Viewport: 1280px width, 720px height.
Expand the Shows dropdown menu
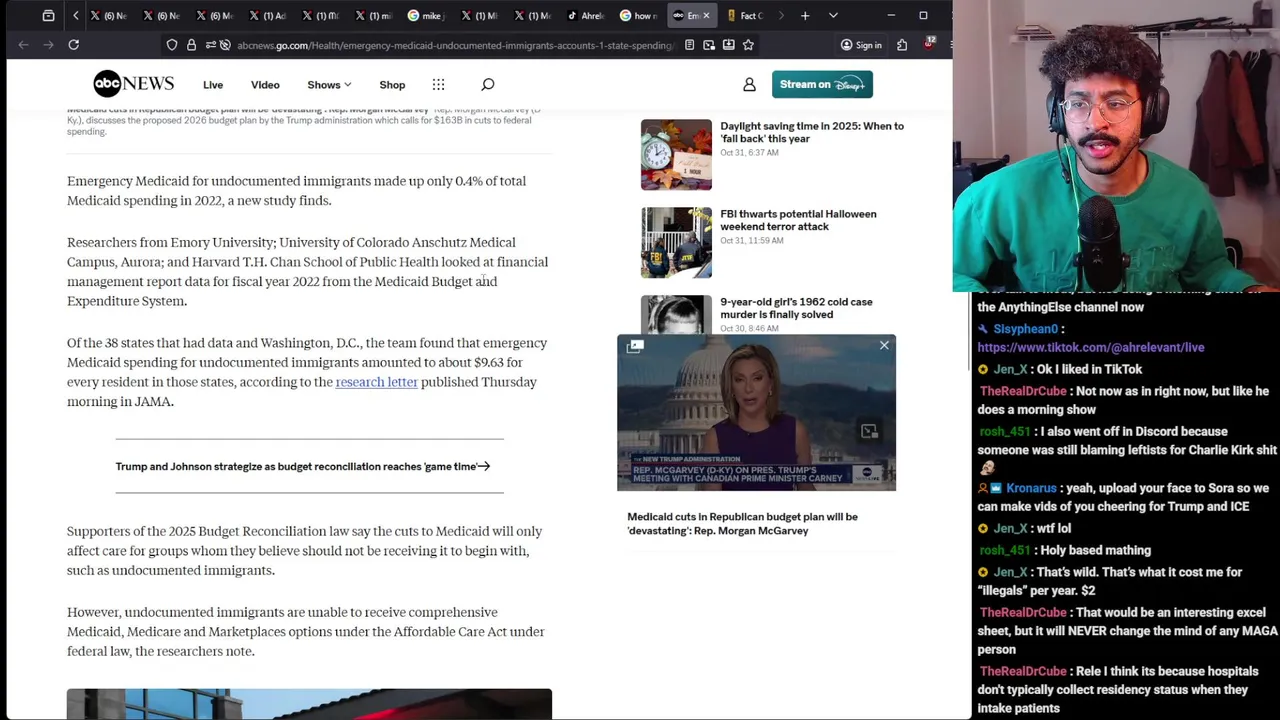(x=329, y=85)
